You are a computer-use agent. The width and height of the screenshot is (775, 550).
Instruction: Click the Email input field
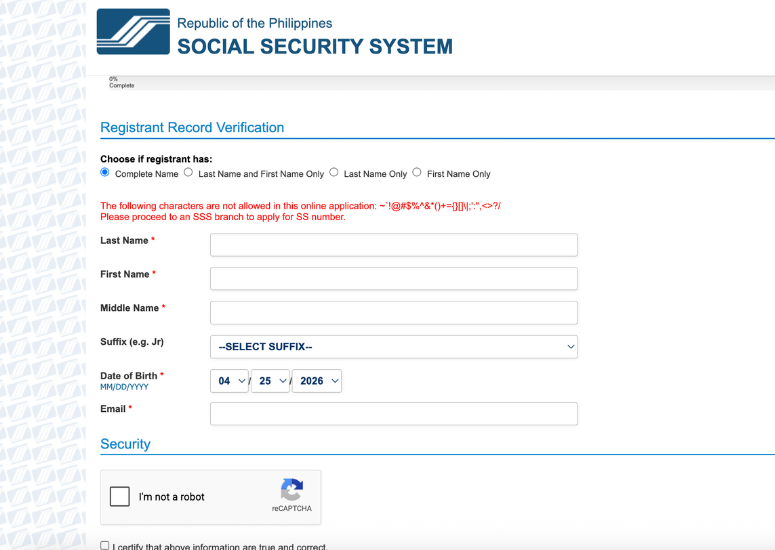point(393,414)
